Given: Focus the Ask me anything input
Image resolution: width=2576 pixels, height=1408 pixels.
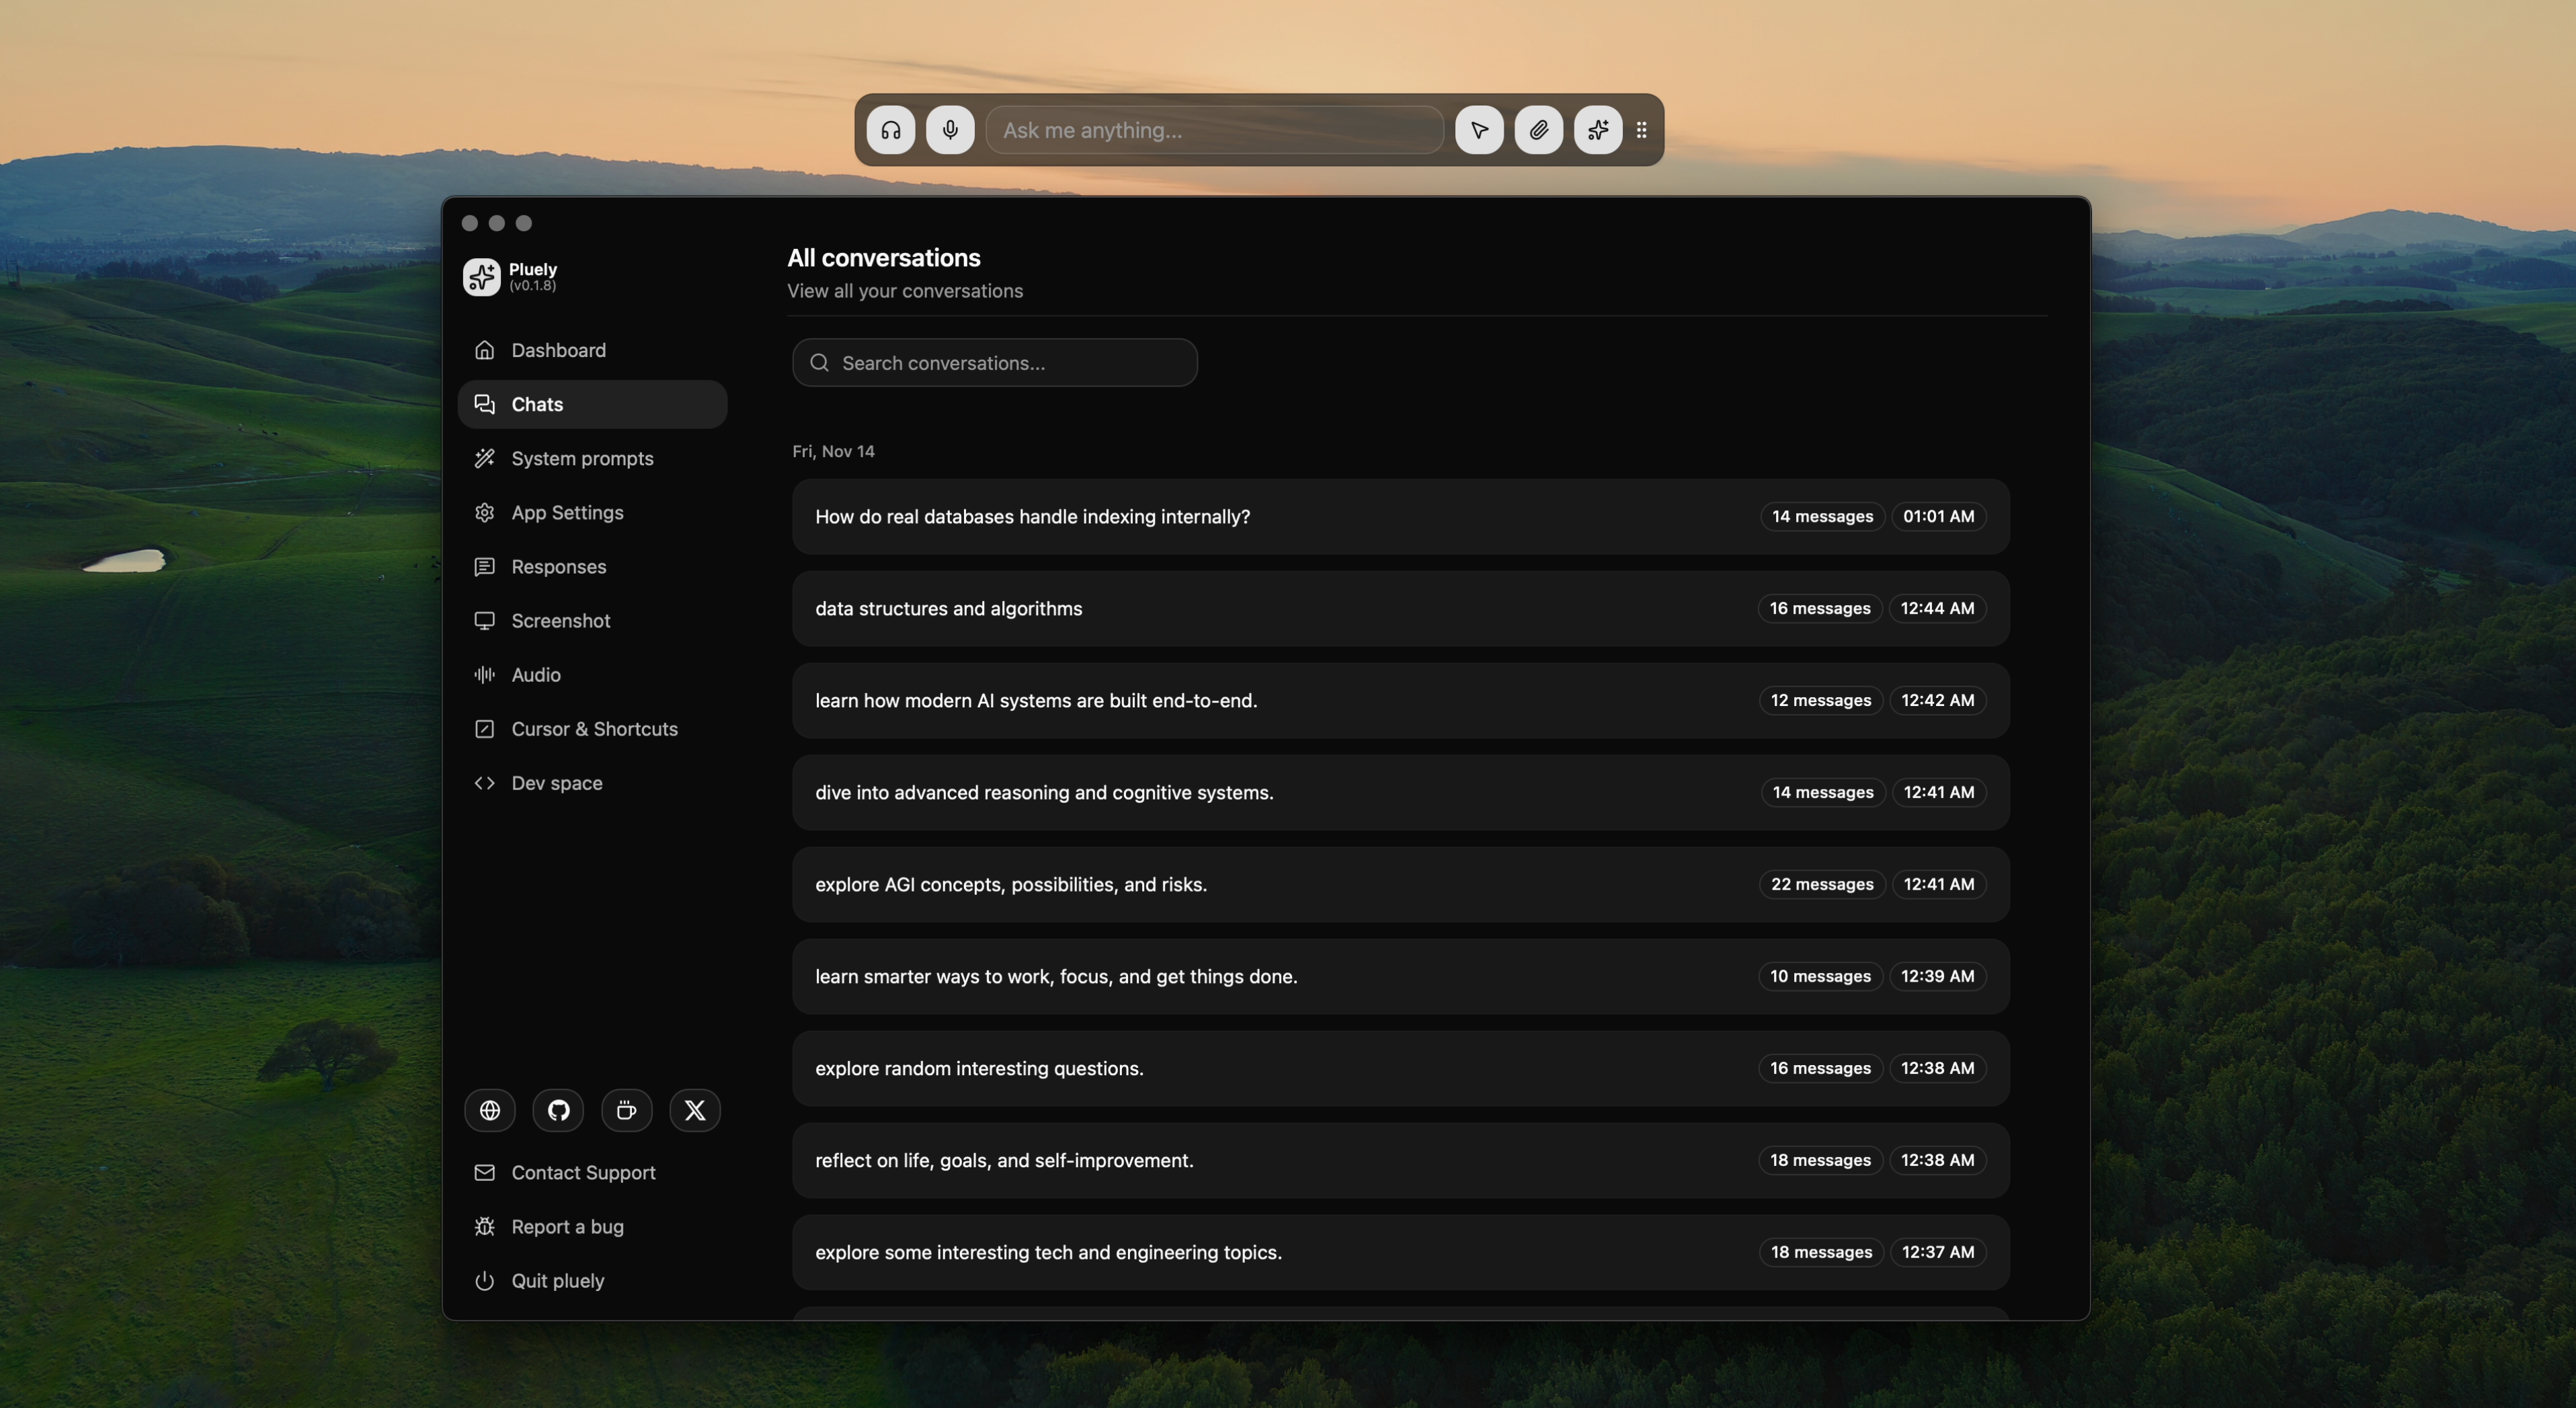Looking at the screenshot, I should 1215,130.
